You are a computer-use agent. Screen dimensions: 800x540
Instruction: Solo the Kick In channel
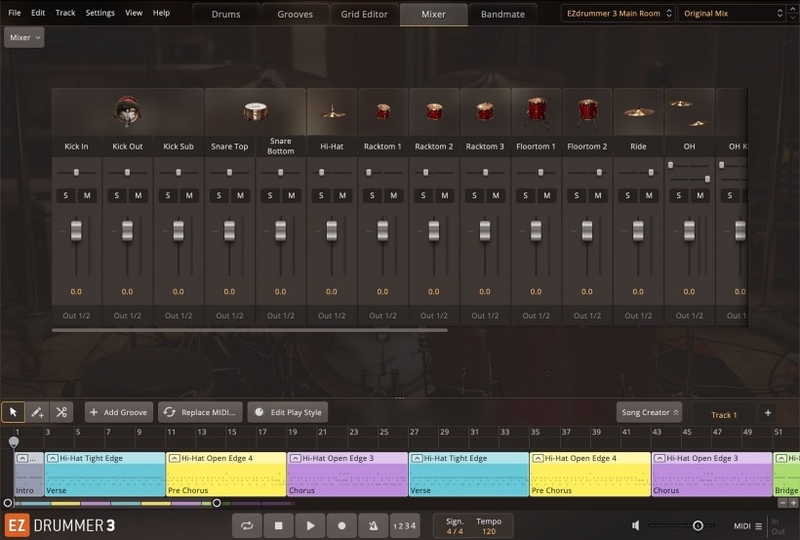tap(66, 195)
